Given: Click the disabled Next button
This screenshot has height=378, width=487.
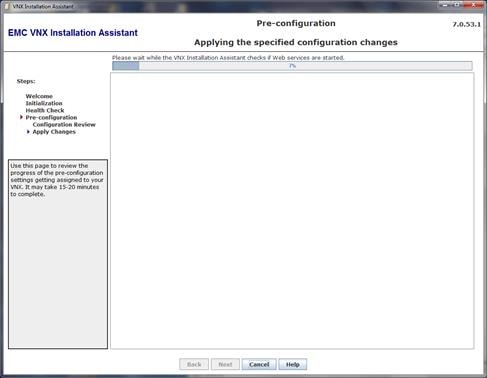Looking at the screenshot, I should click(x=225, y=364).
